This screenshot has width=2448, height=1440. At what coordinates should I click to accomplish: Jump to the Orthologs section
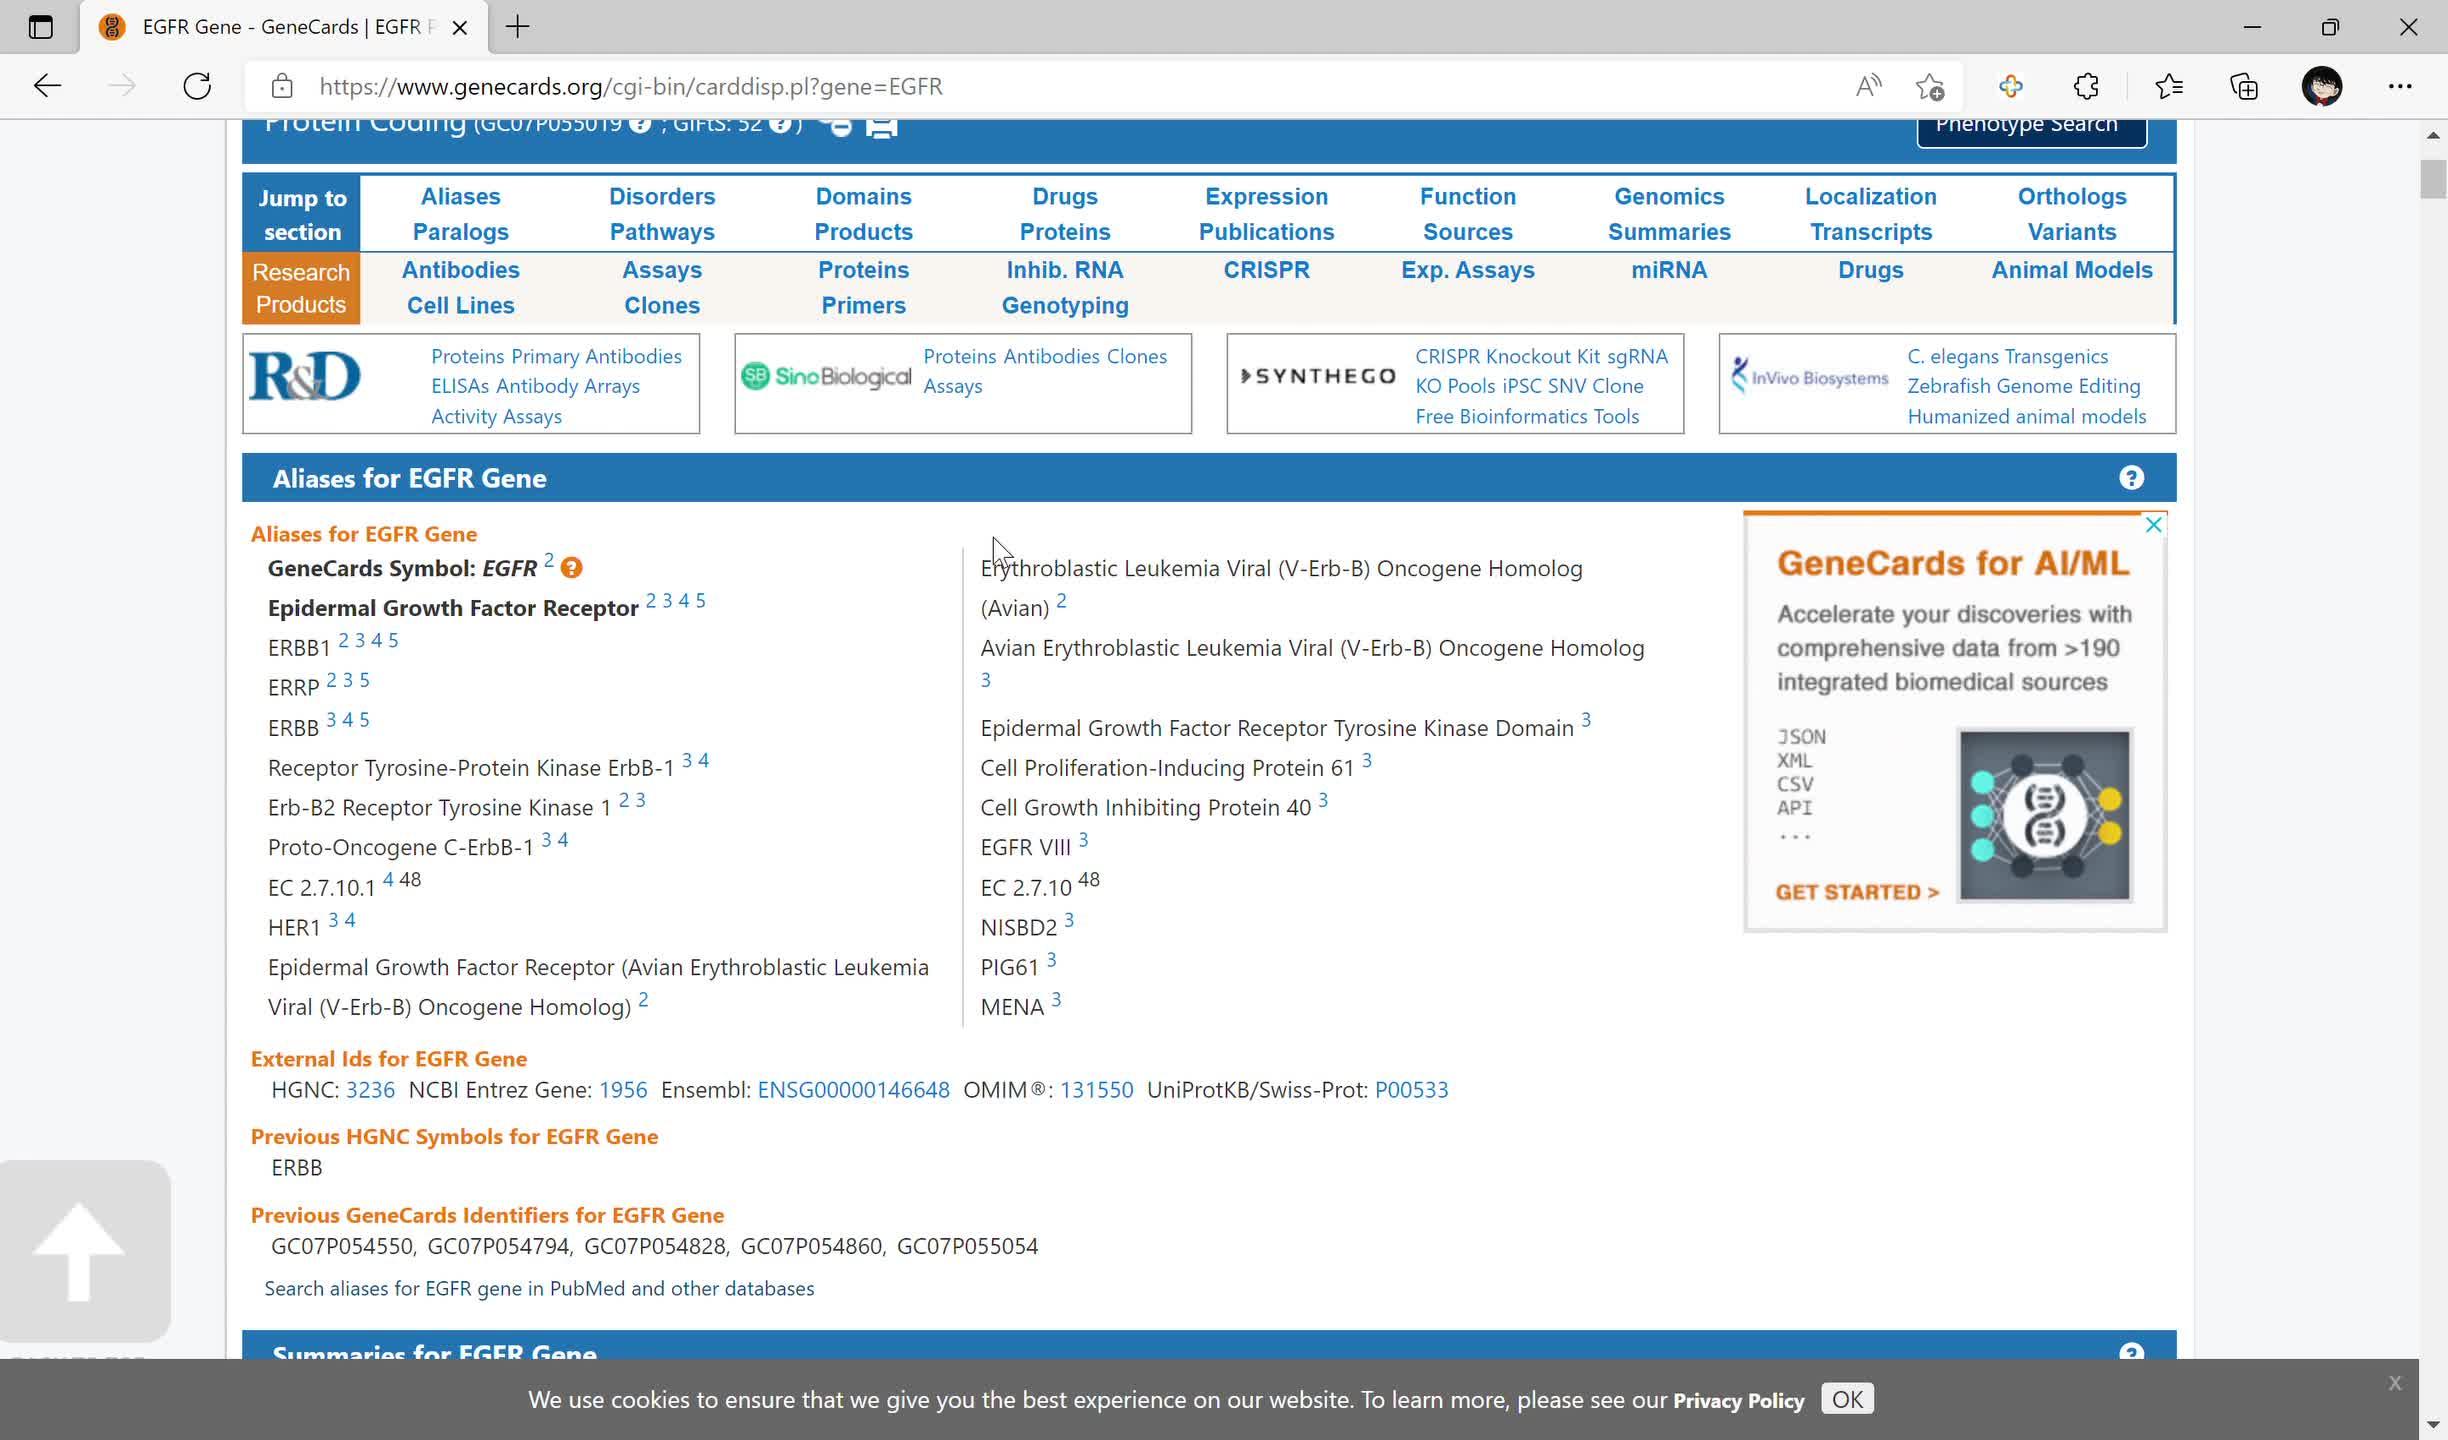[2071, 197]
